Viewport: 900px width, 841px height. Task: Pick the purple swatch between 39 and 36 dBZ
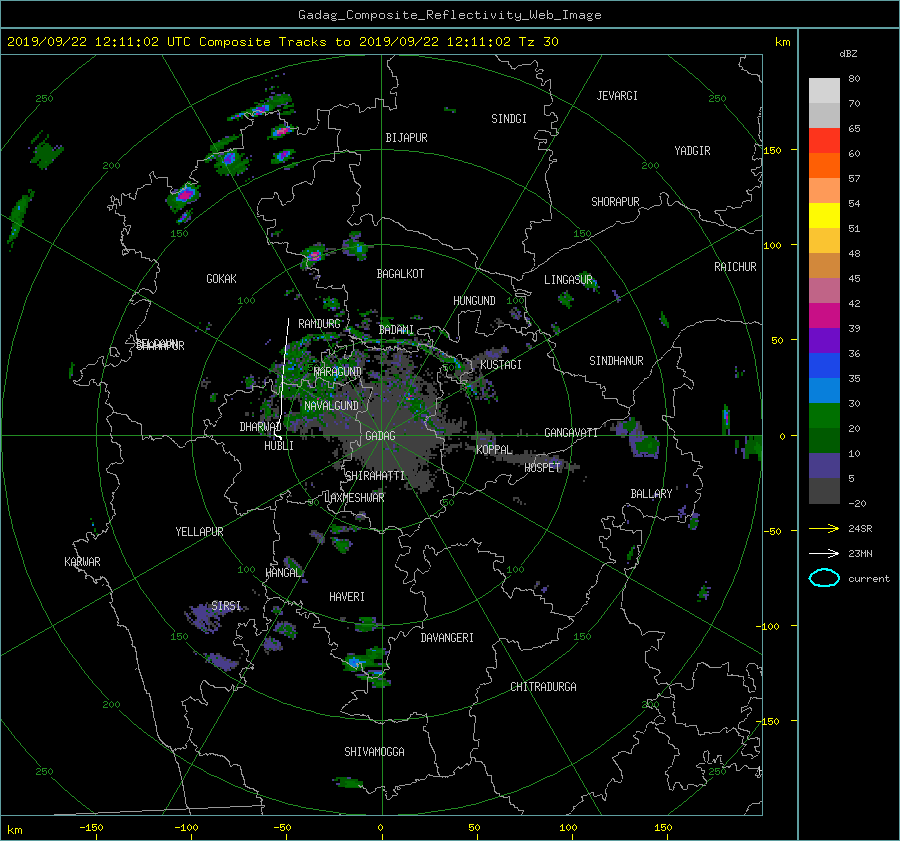tap(824, 341)
